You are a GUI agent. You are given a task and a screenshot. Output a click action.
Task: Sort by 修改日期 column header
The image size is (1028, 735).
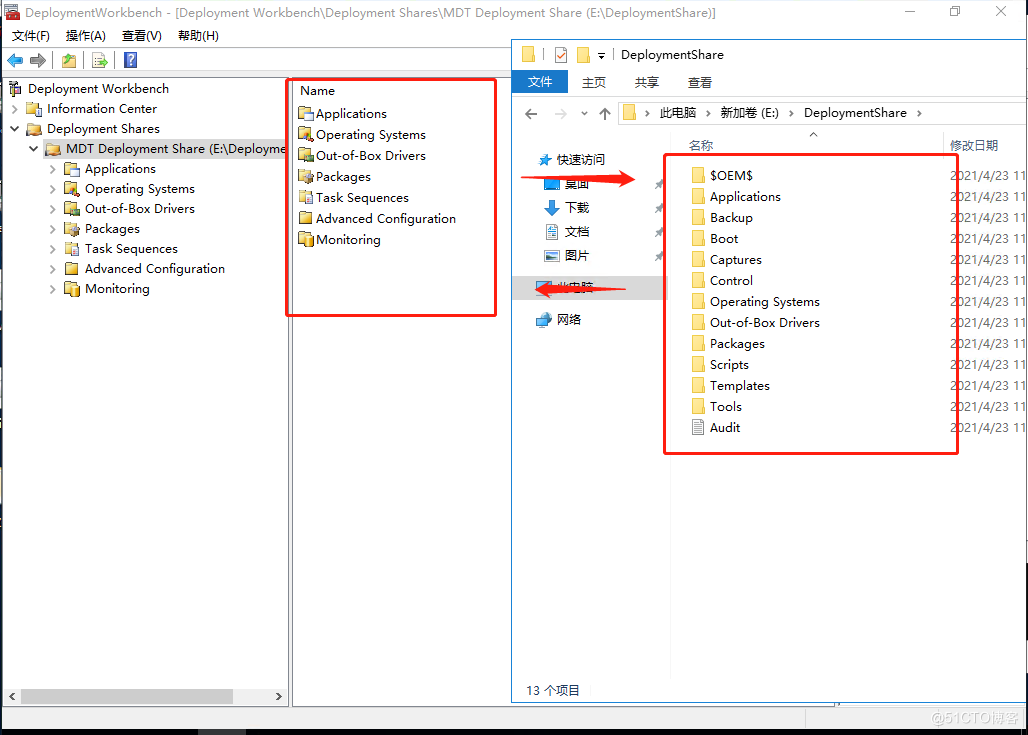(974, 146)
